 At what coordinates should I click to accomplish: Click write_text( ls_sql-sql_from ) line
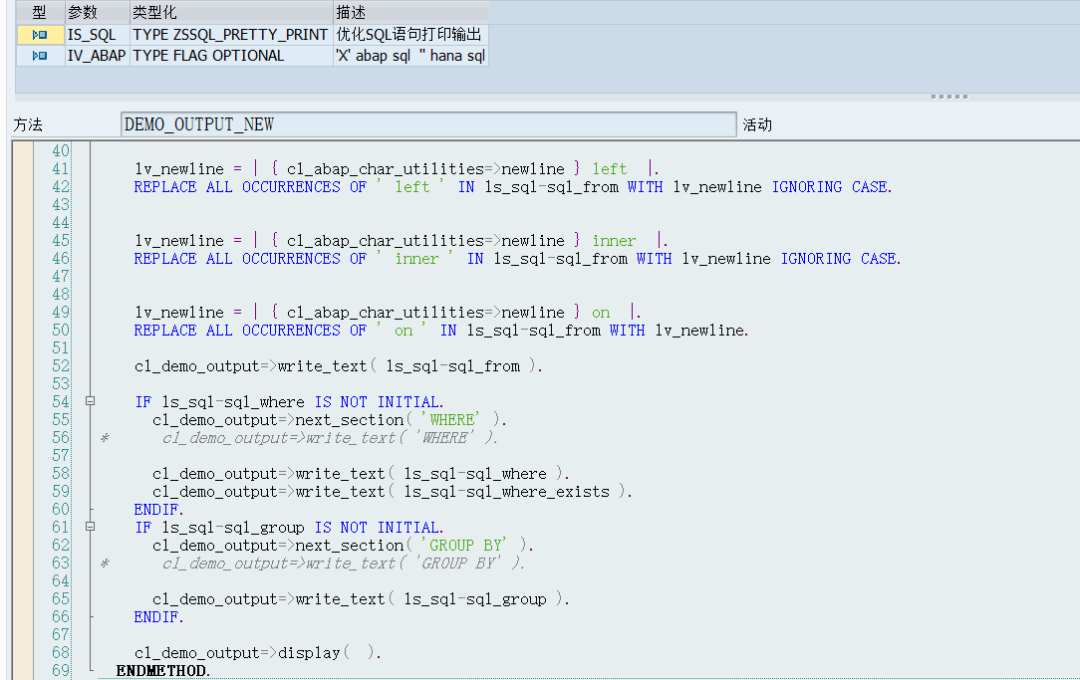(338, 366)
